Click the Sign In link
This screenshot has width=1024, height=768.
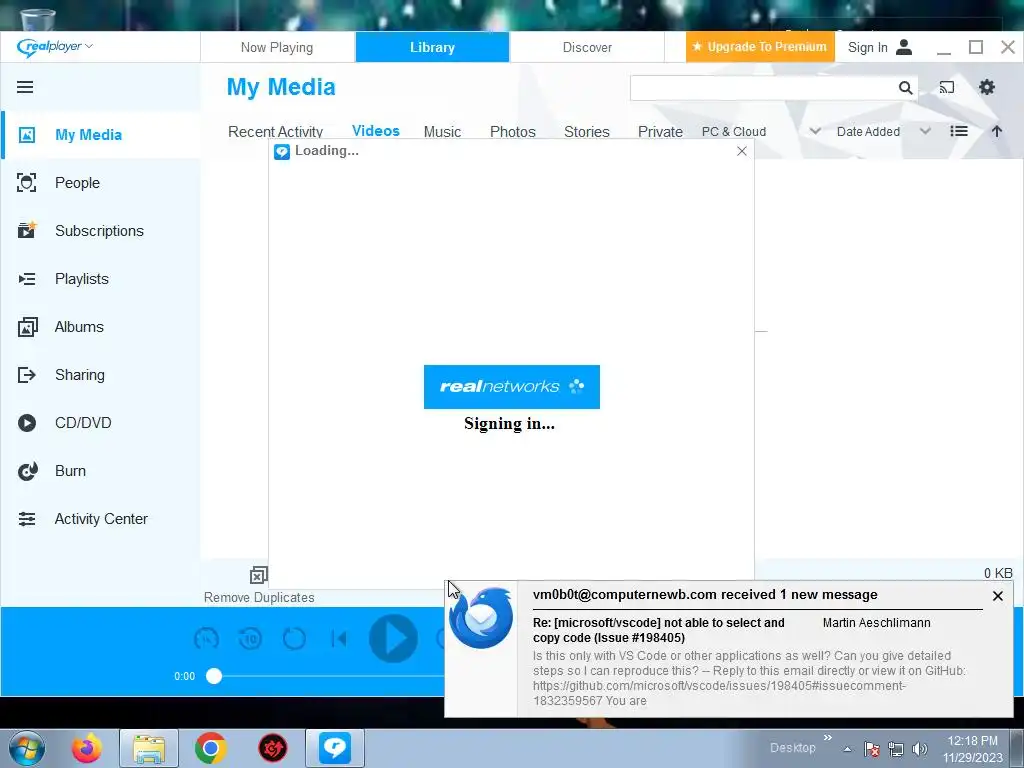click(x=867, y=47)
